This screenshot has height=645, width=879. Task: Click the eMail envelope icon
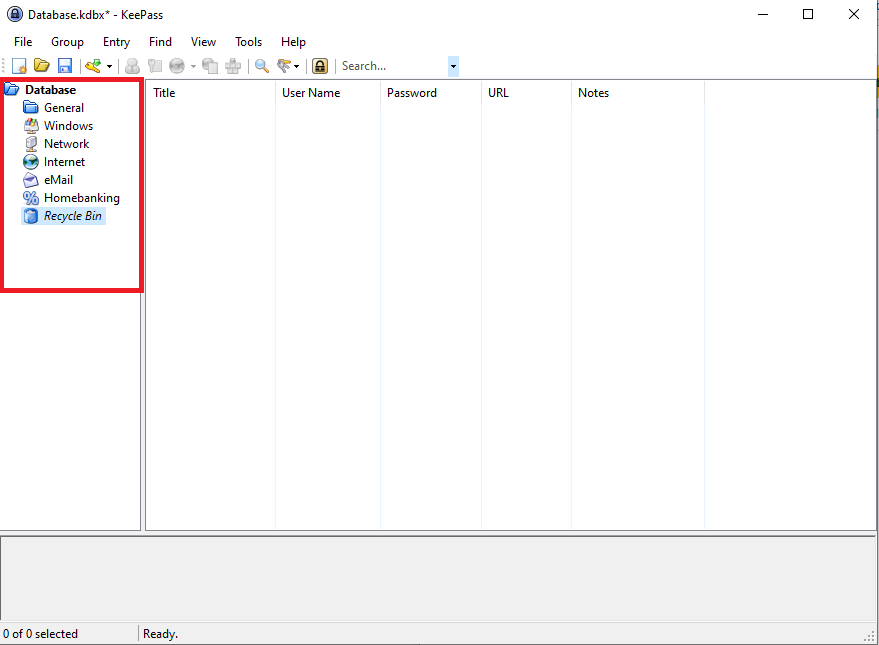29,179
